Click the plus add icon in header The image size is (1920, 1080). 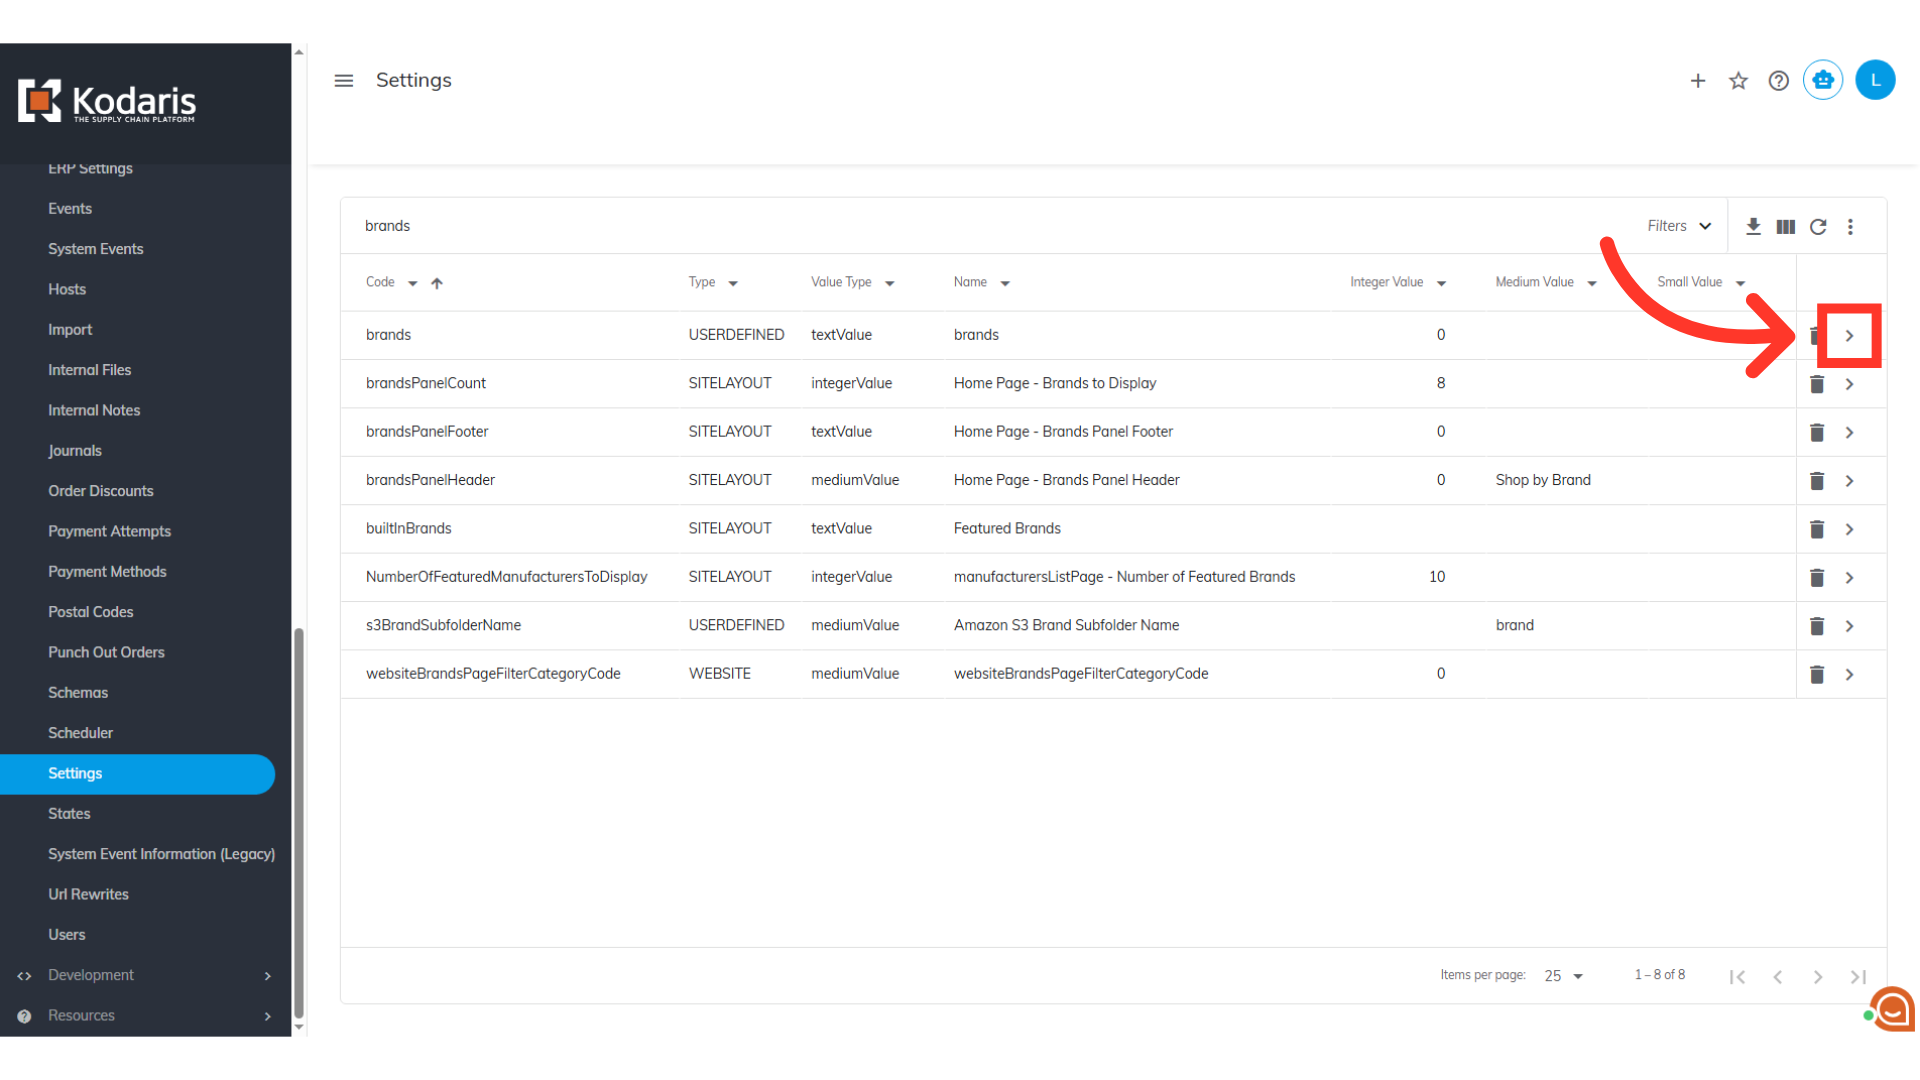(x=1698, y=81)
